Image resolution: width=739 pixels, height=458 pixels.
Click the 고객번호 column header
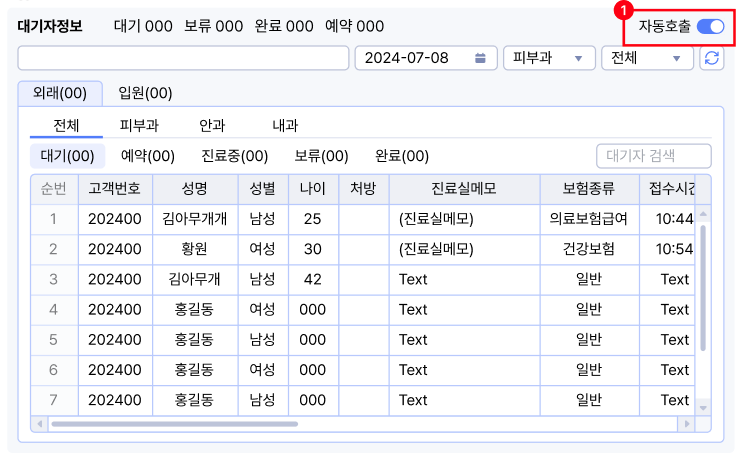pos(115,189)
